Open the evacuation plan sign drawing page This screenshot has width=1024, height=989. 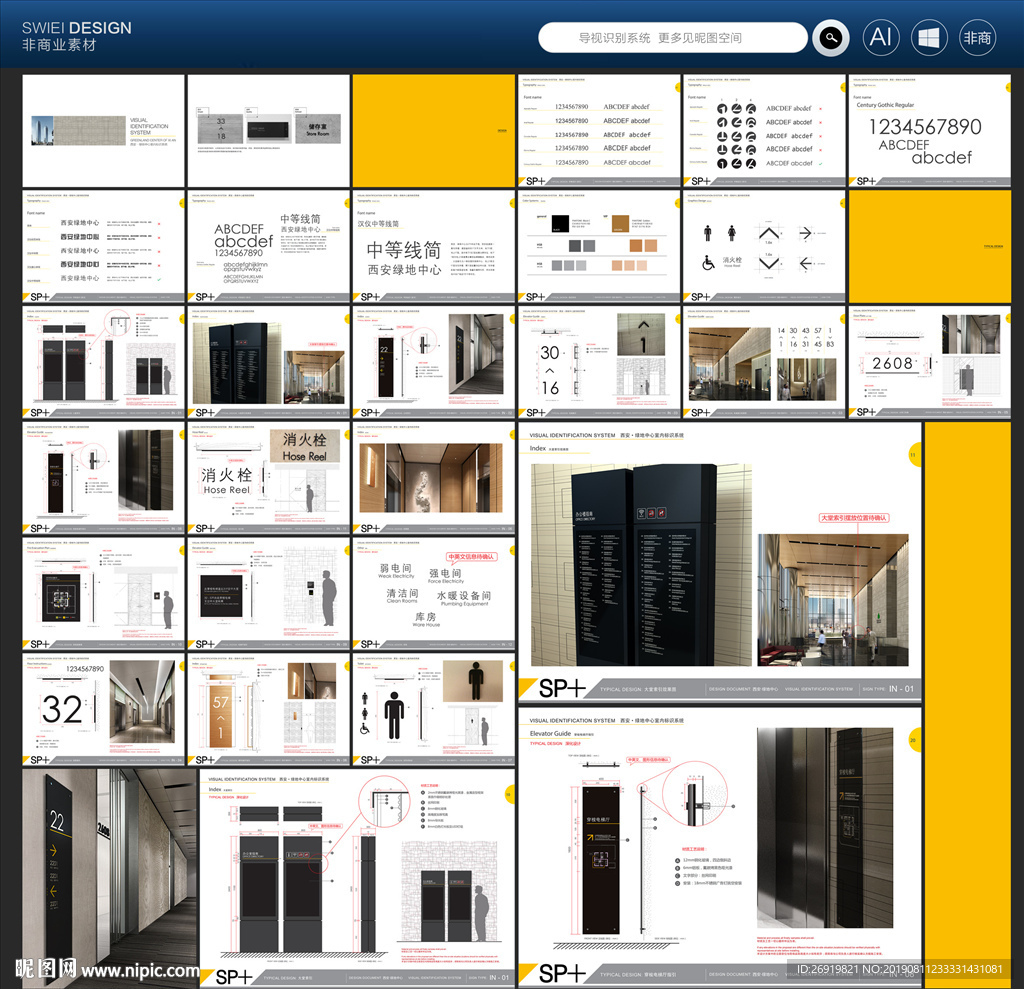103,593
